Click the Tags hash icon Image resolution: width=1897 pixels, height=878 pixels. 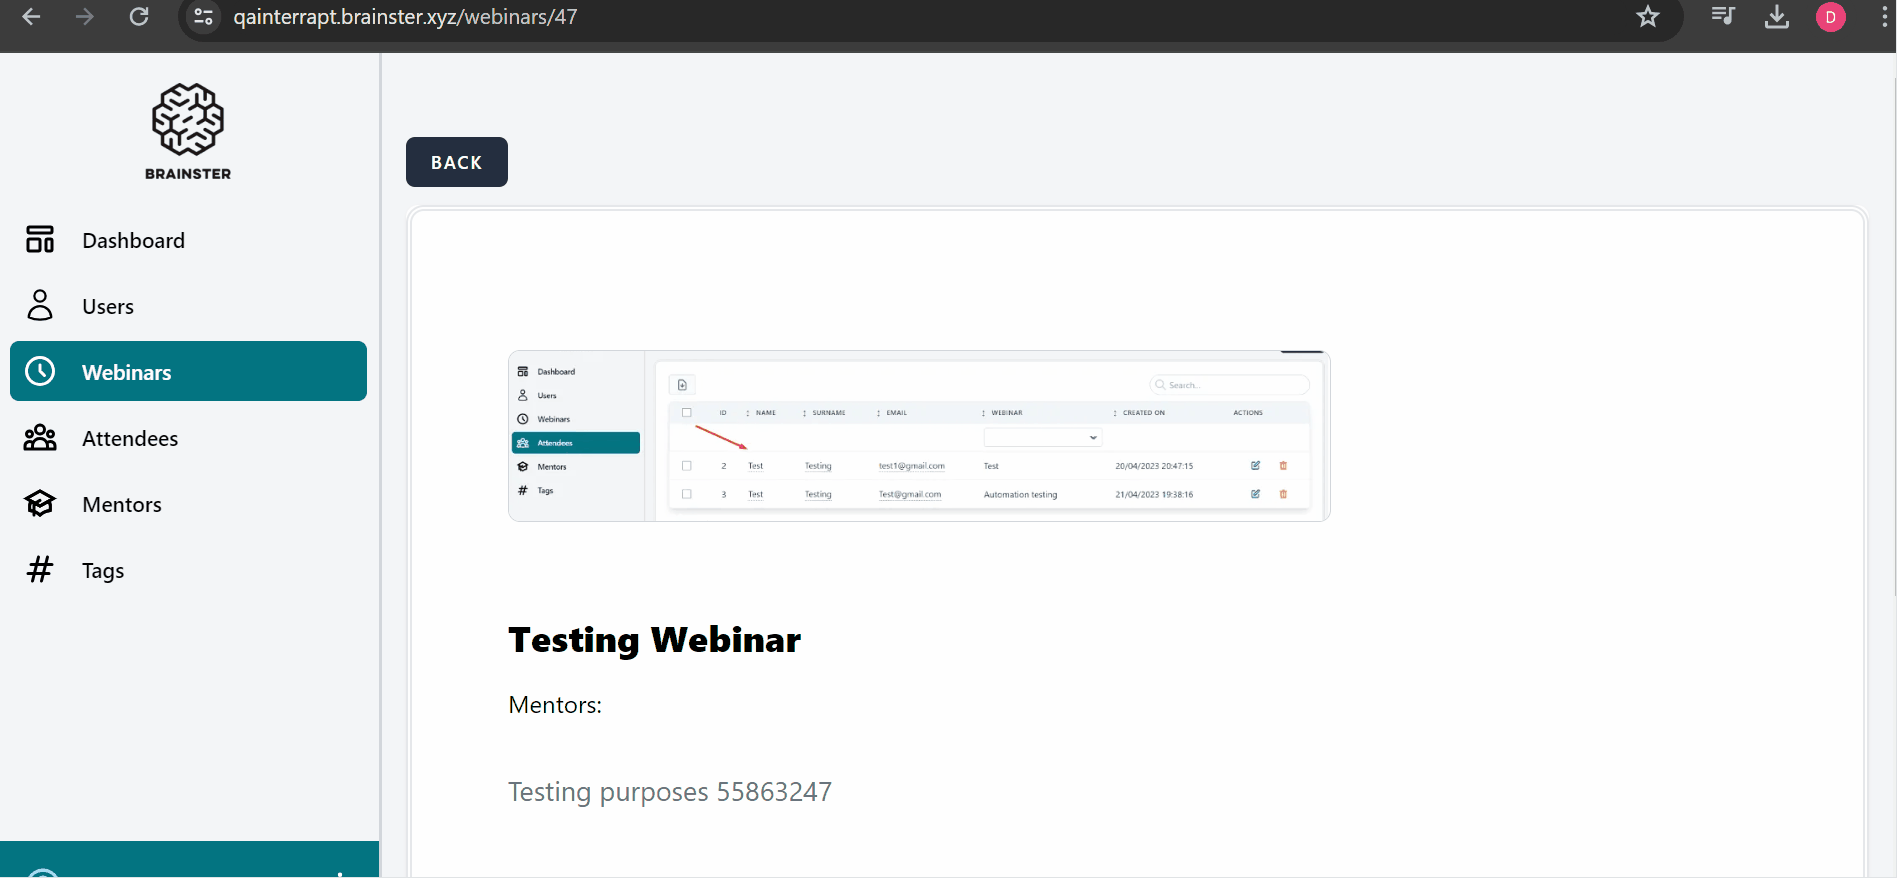coord(40,570)
